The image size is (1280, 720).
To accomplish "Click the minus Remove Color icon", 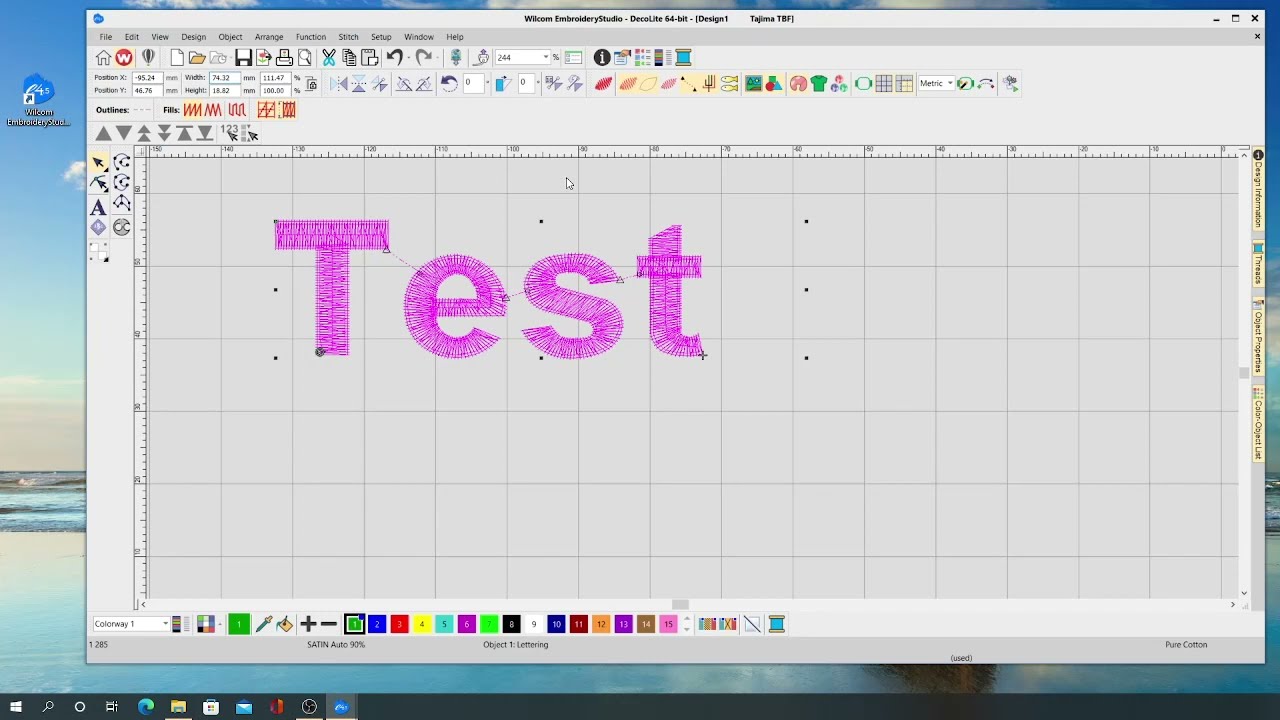I will click(x=328, y=624).
